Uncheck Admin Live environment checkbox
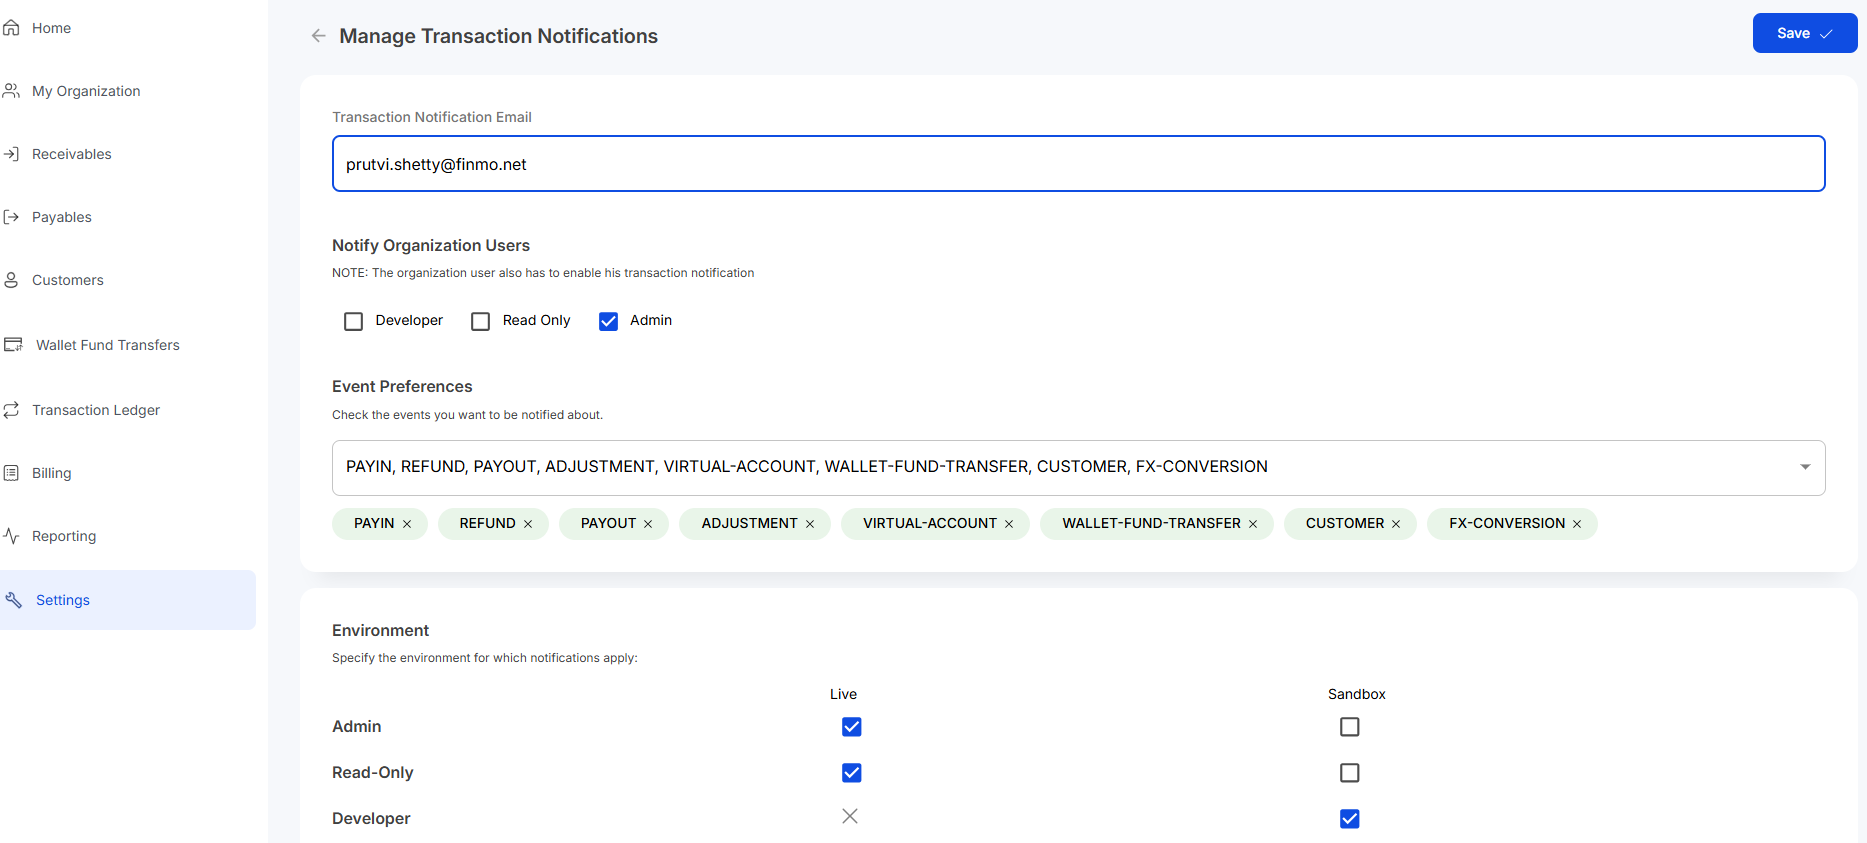 (x=852, y=727)
